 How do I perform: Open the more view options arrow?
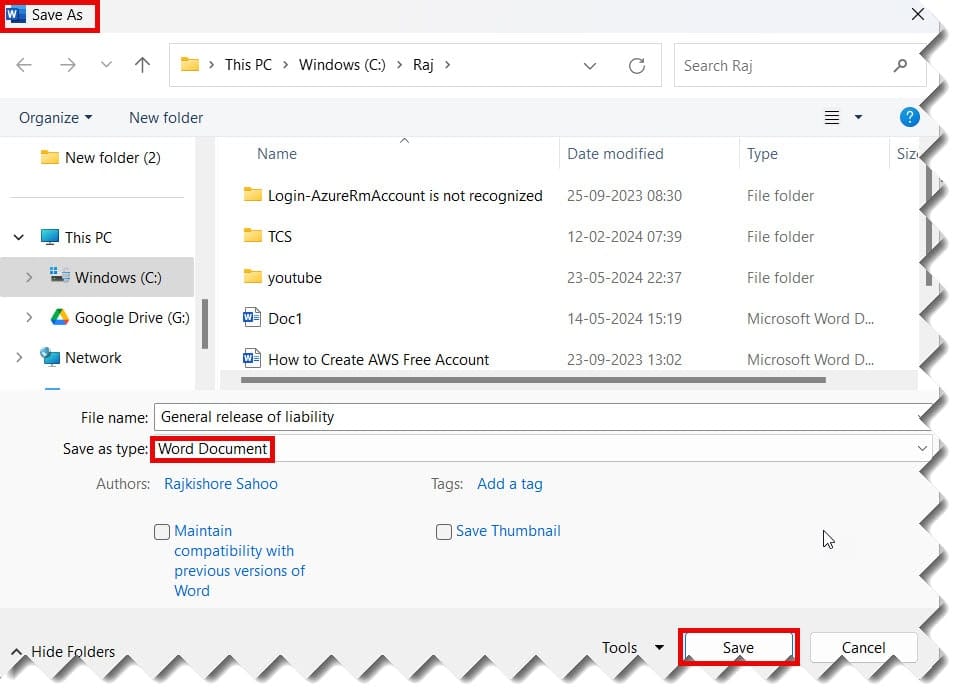point(858,117)
